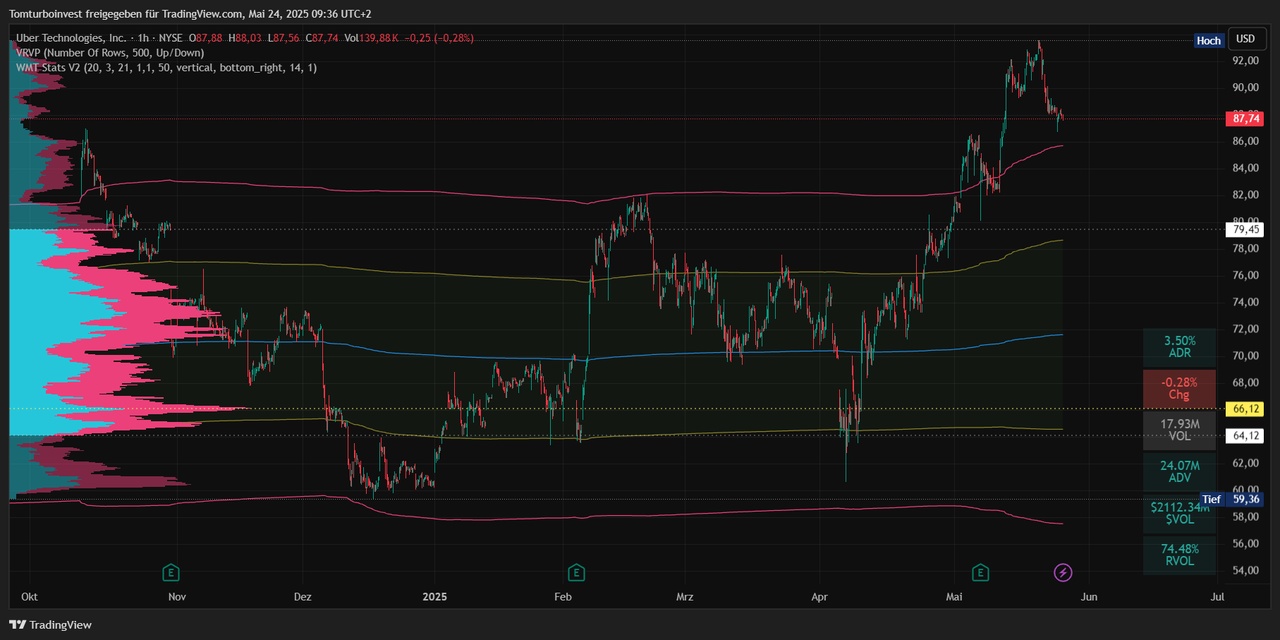
Task: Click the O87,88 open value in legend
Action: 207,38
